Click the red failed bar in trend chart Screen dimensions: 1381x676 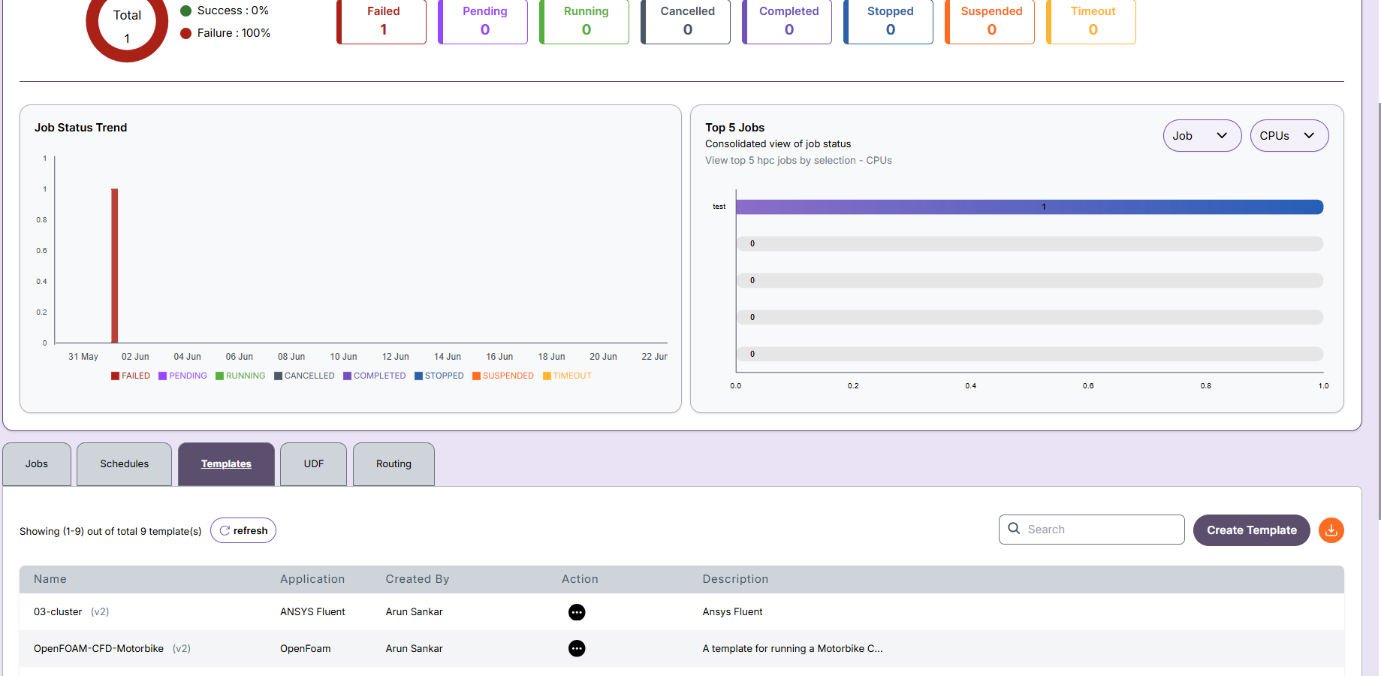point(115,266)
